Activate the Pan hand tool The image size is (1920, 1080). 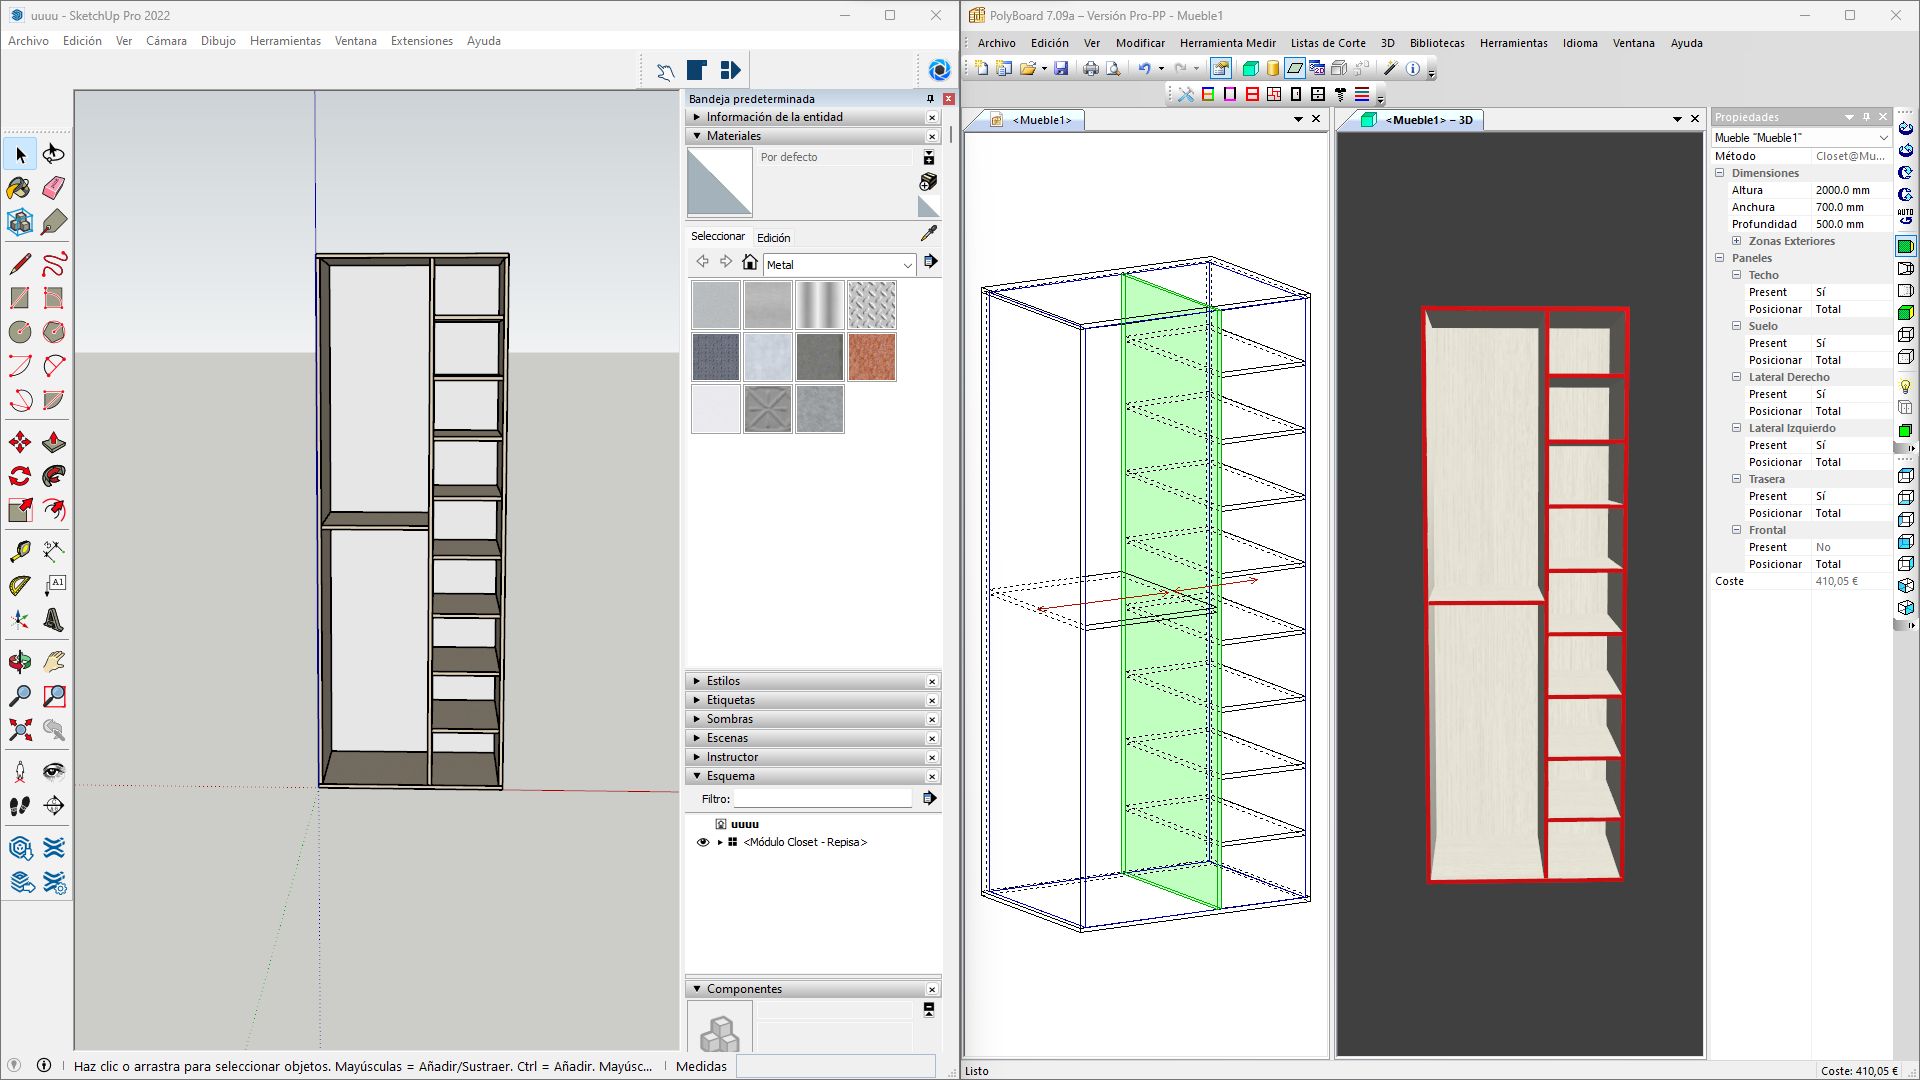pyautogui.click(x=55, y=660)
